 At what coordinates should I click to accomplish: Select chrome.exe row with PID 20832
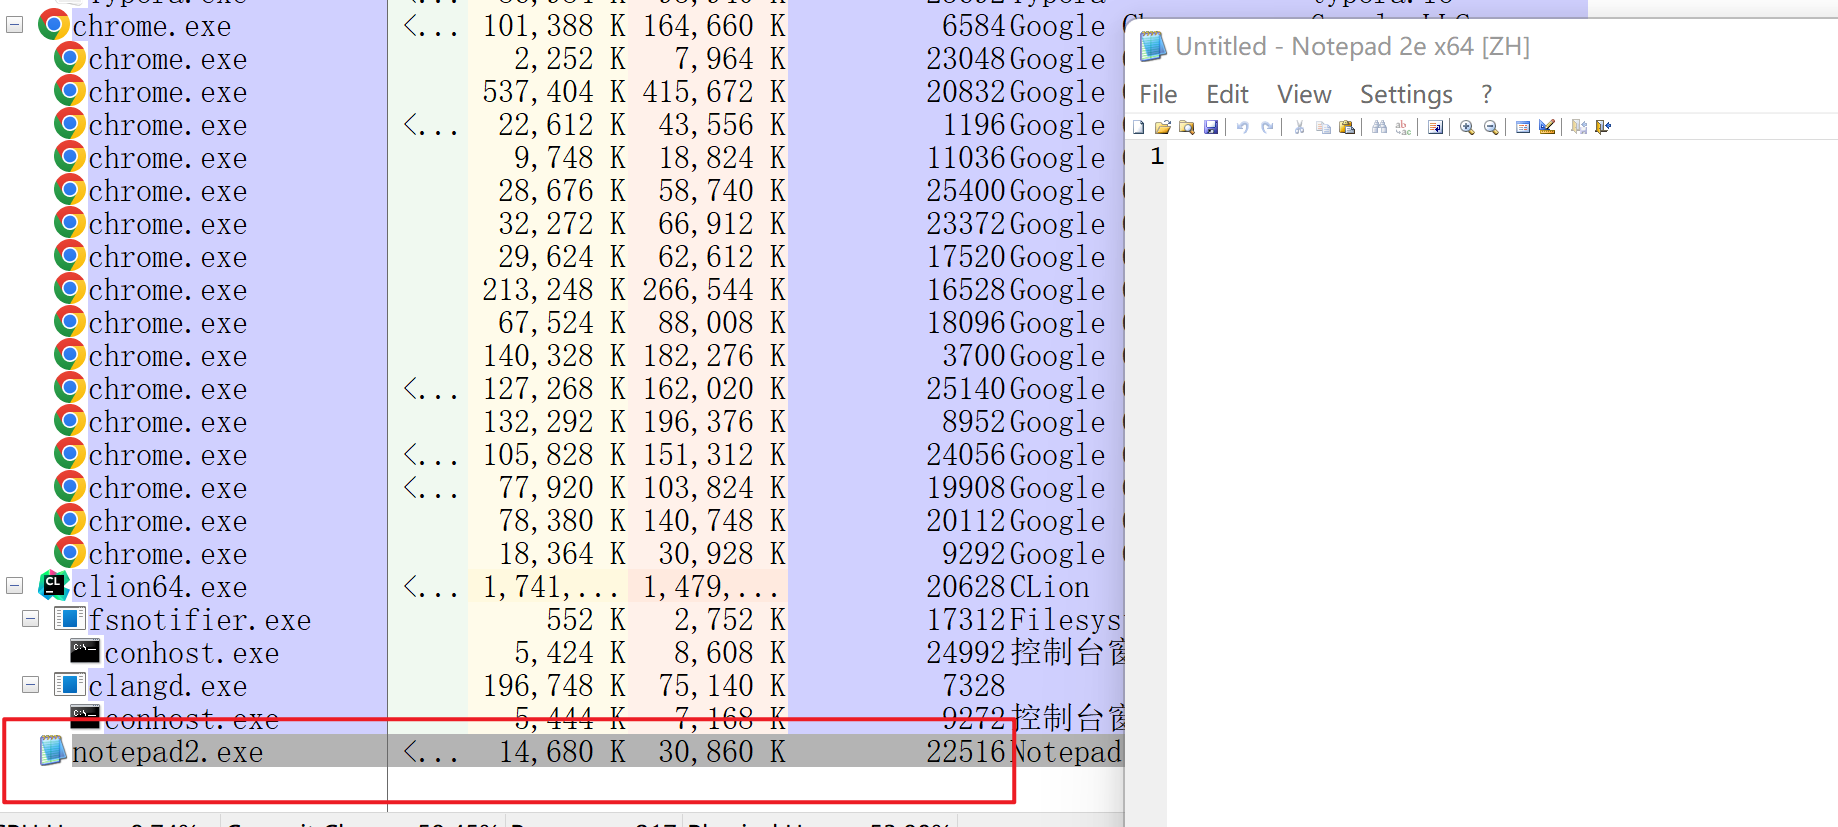[562, 92]
